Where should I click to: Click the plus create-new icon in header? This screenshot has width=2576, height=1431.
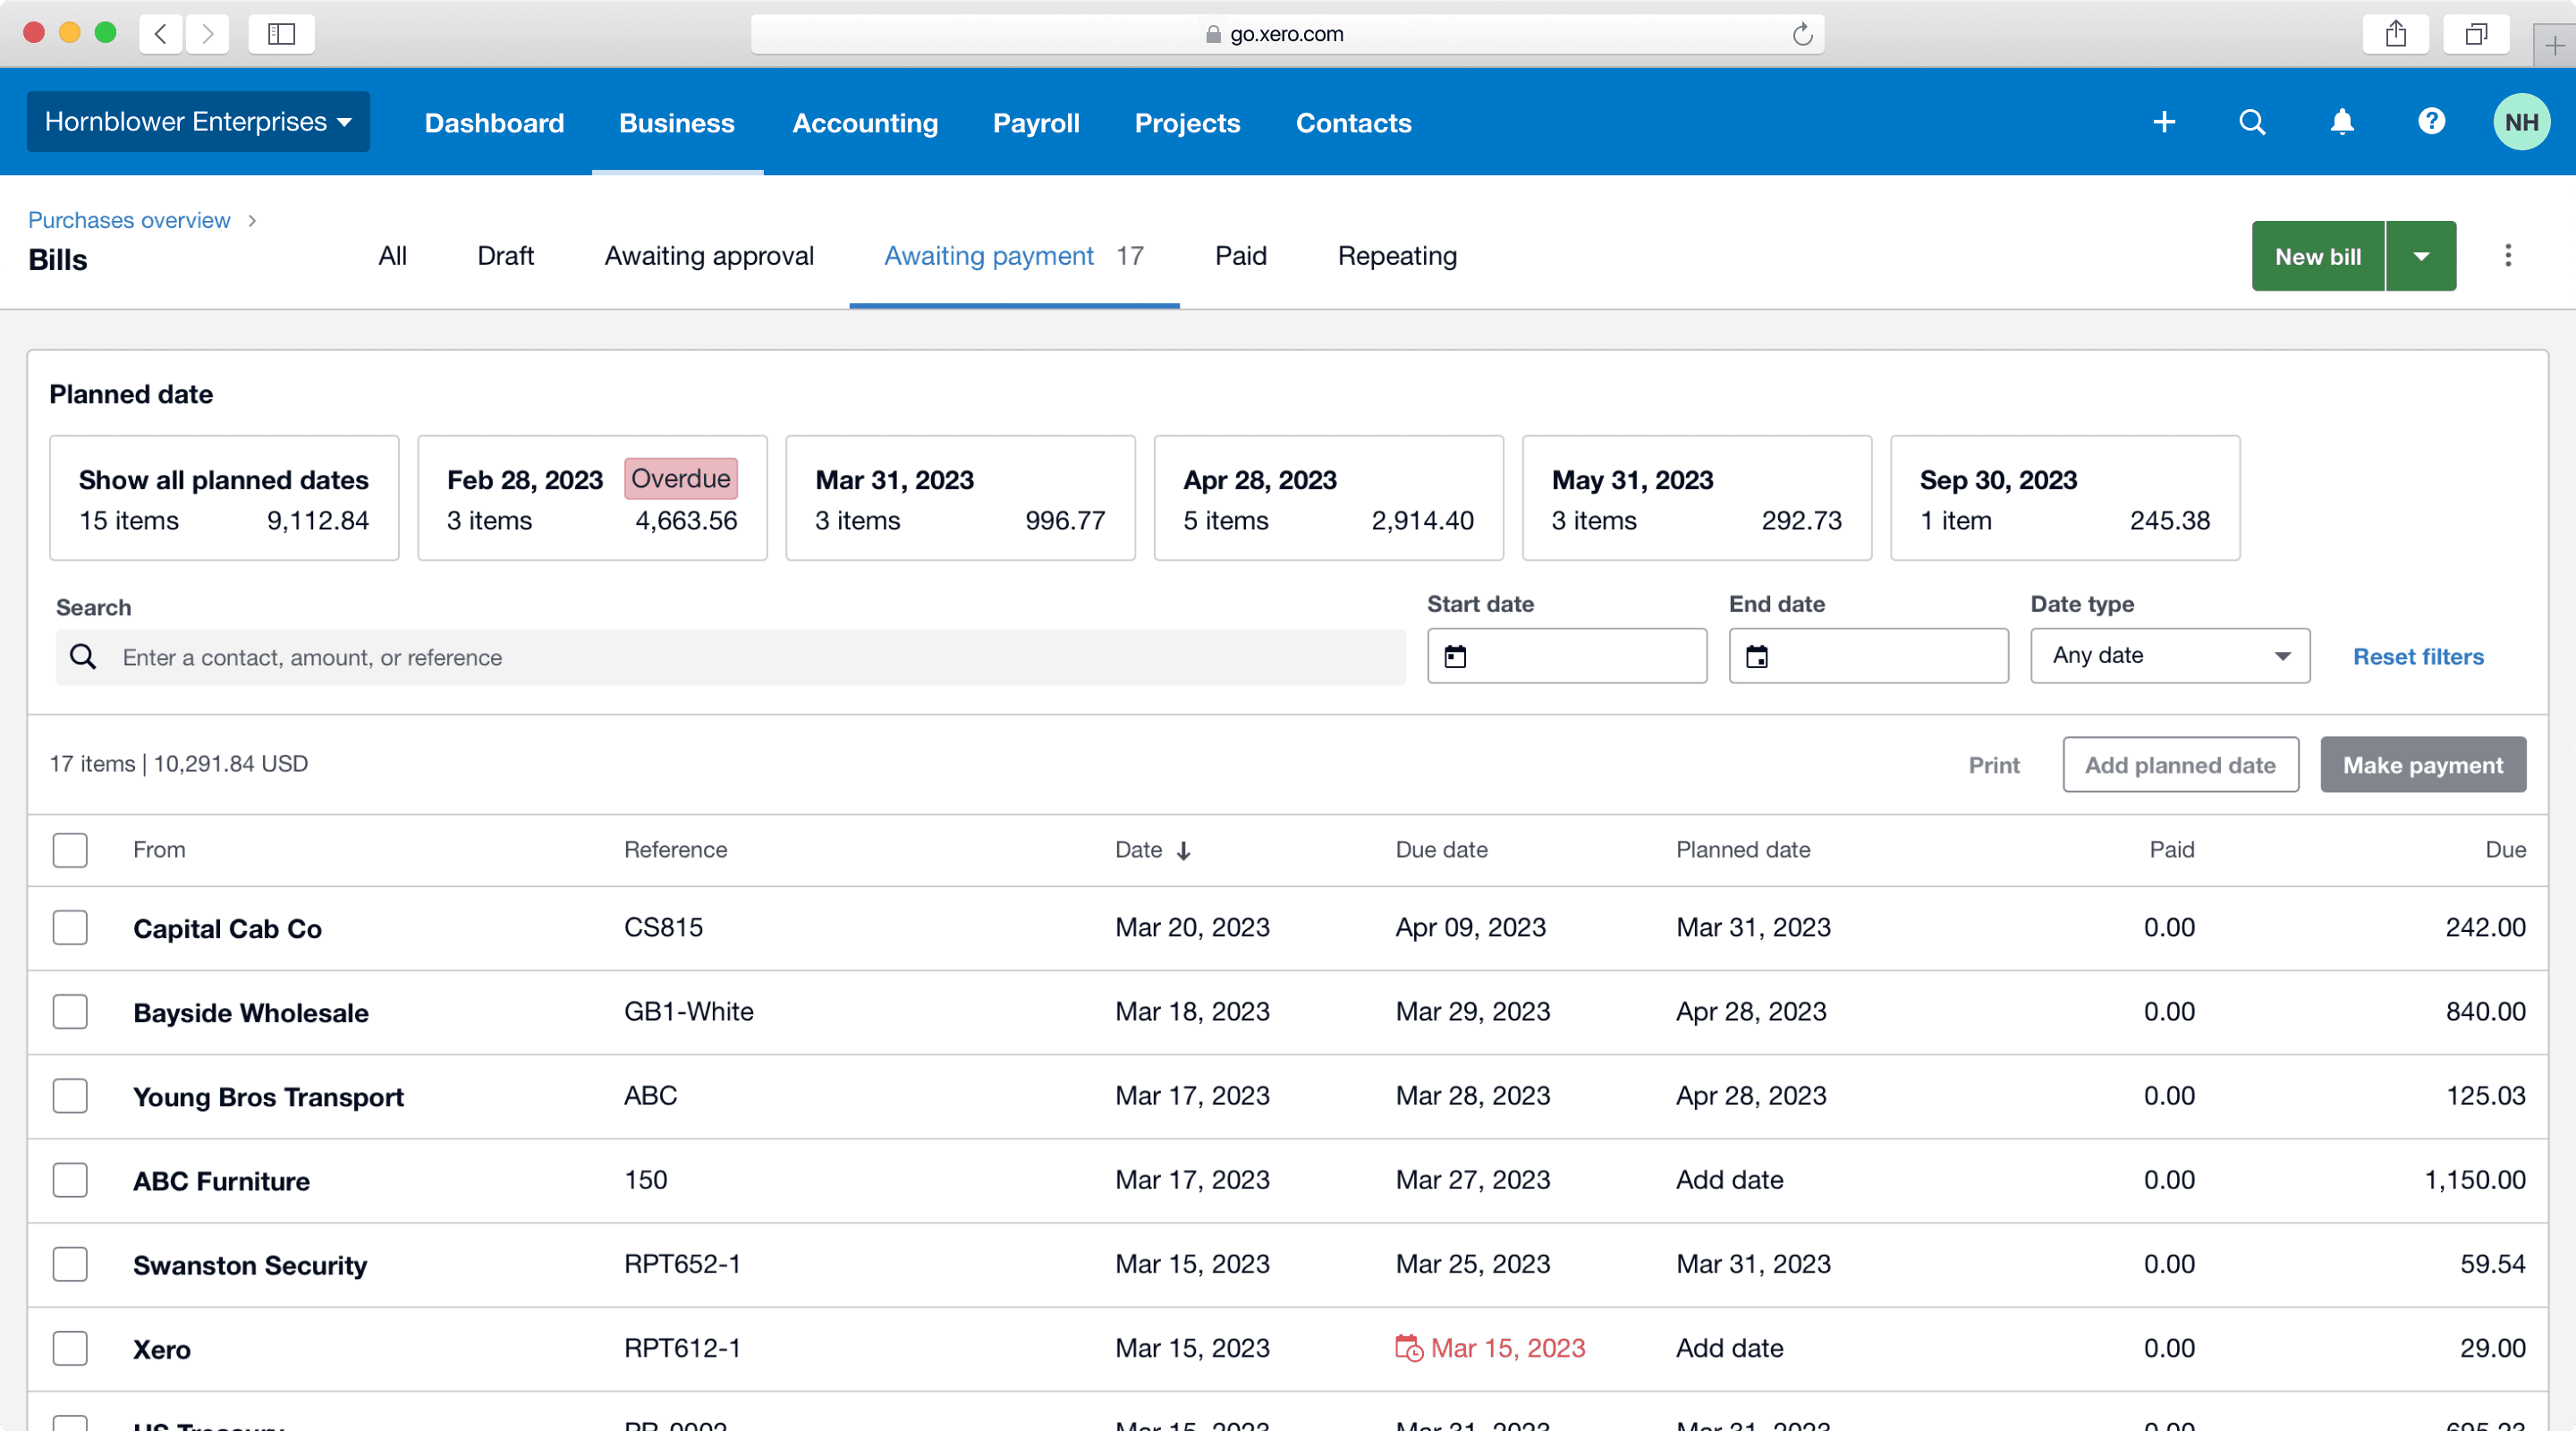point(2164,122)
